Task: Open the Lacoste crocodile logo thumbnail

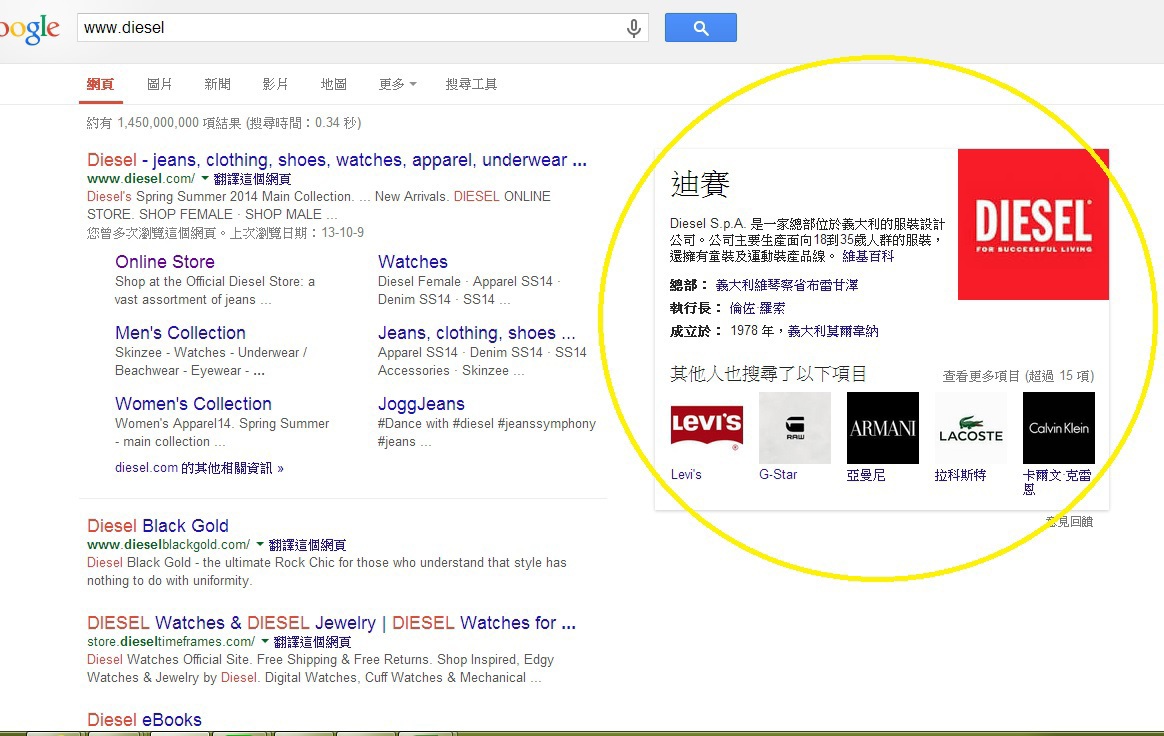Action: 970,428
